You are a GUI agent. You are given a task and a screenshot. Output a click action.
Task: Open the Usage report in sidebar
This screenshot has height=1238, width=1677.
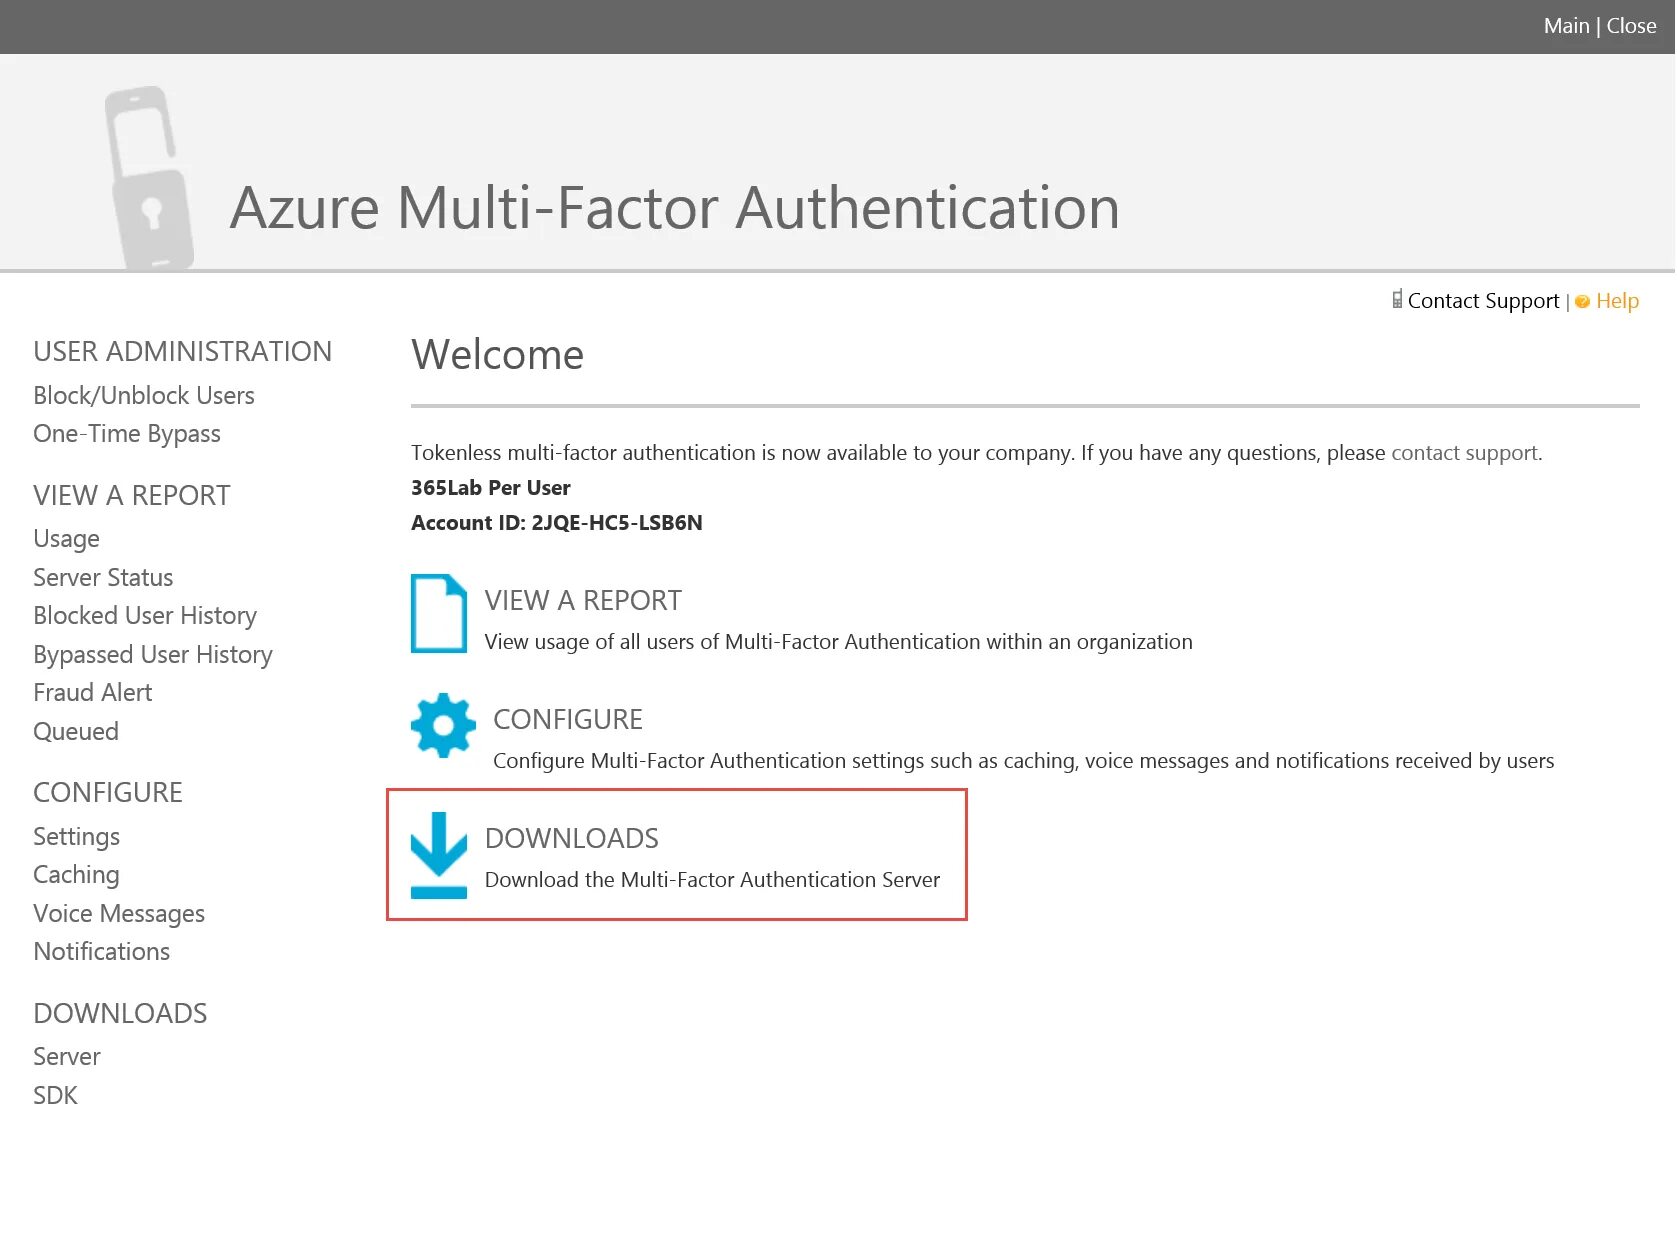[x=66, y=539]
